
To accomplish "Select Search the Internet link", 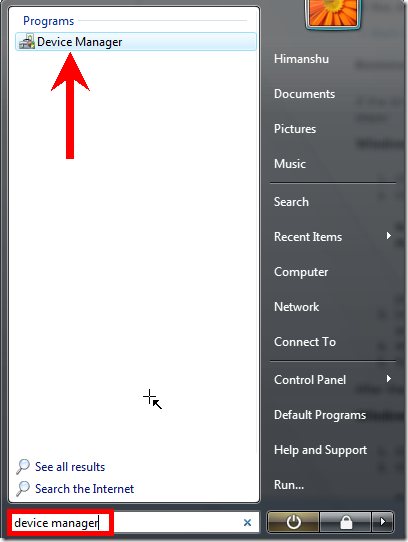I will [84, 489].
